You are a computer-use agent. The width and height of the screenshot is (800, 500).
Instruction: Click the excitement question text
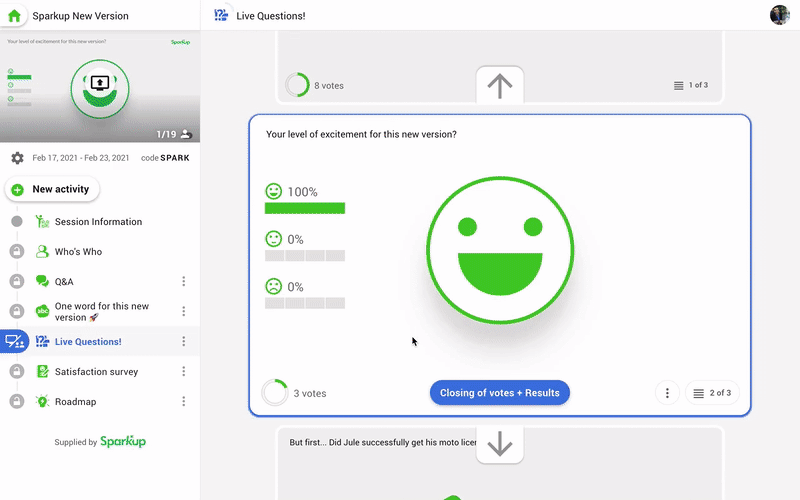pos(361,134)
